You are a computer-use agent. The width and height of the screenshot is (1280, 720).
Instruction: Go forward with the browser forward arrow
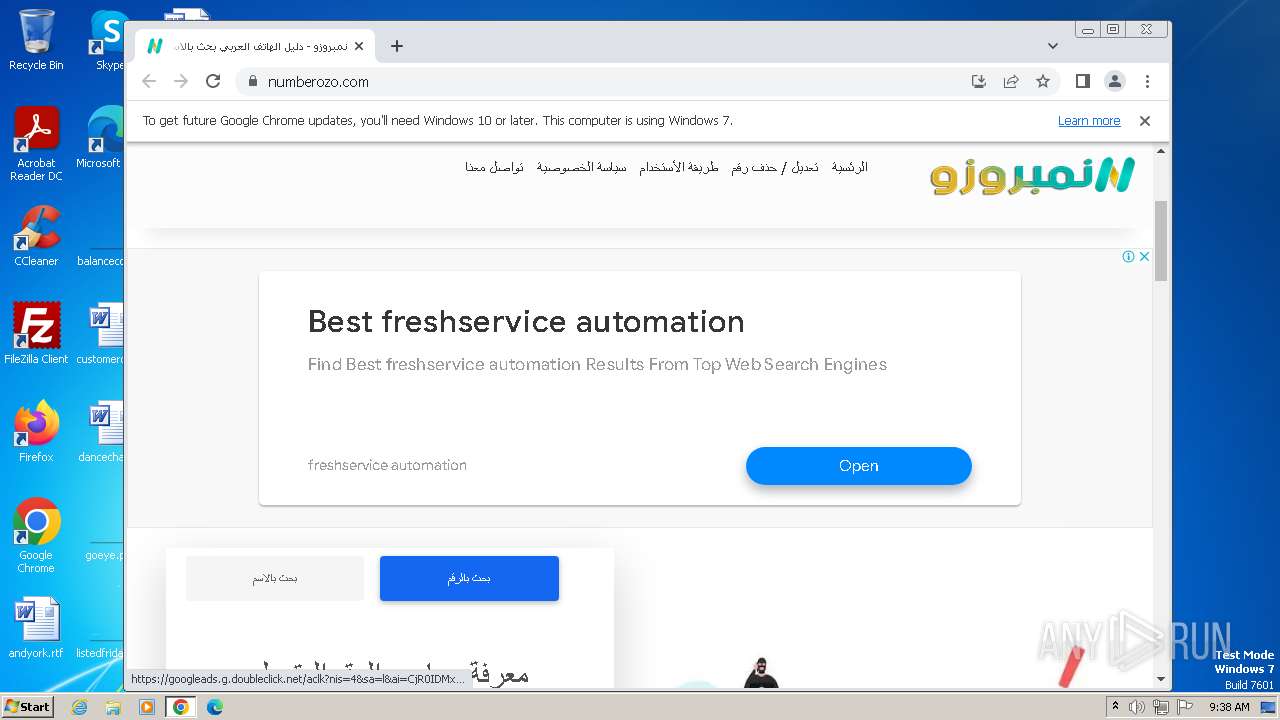pos(181,82)
